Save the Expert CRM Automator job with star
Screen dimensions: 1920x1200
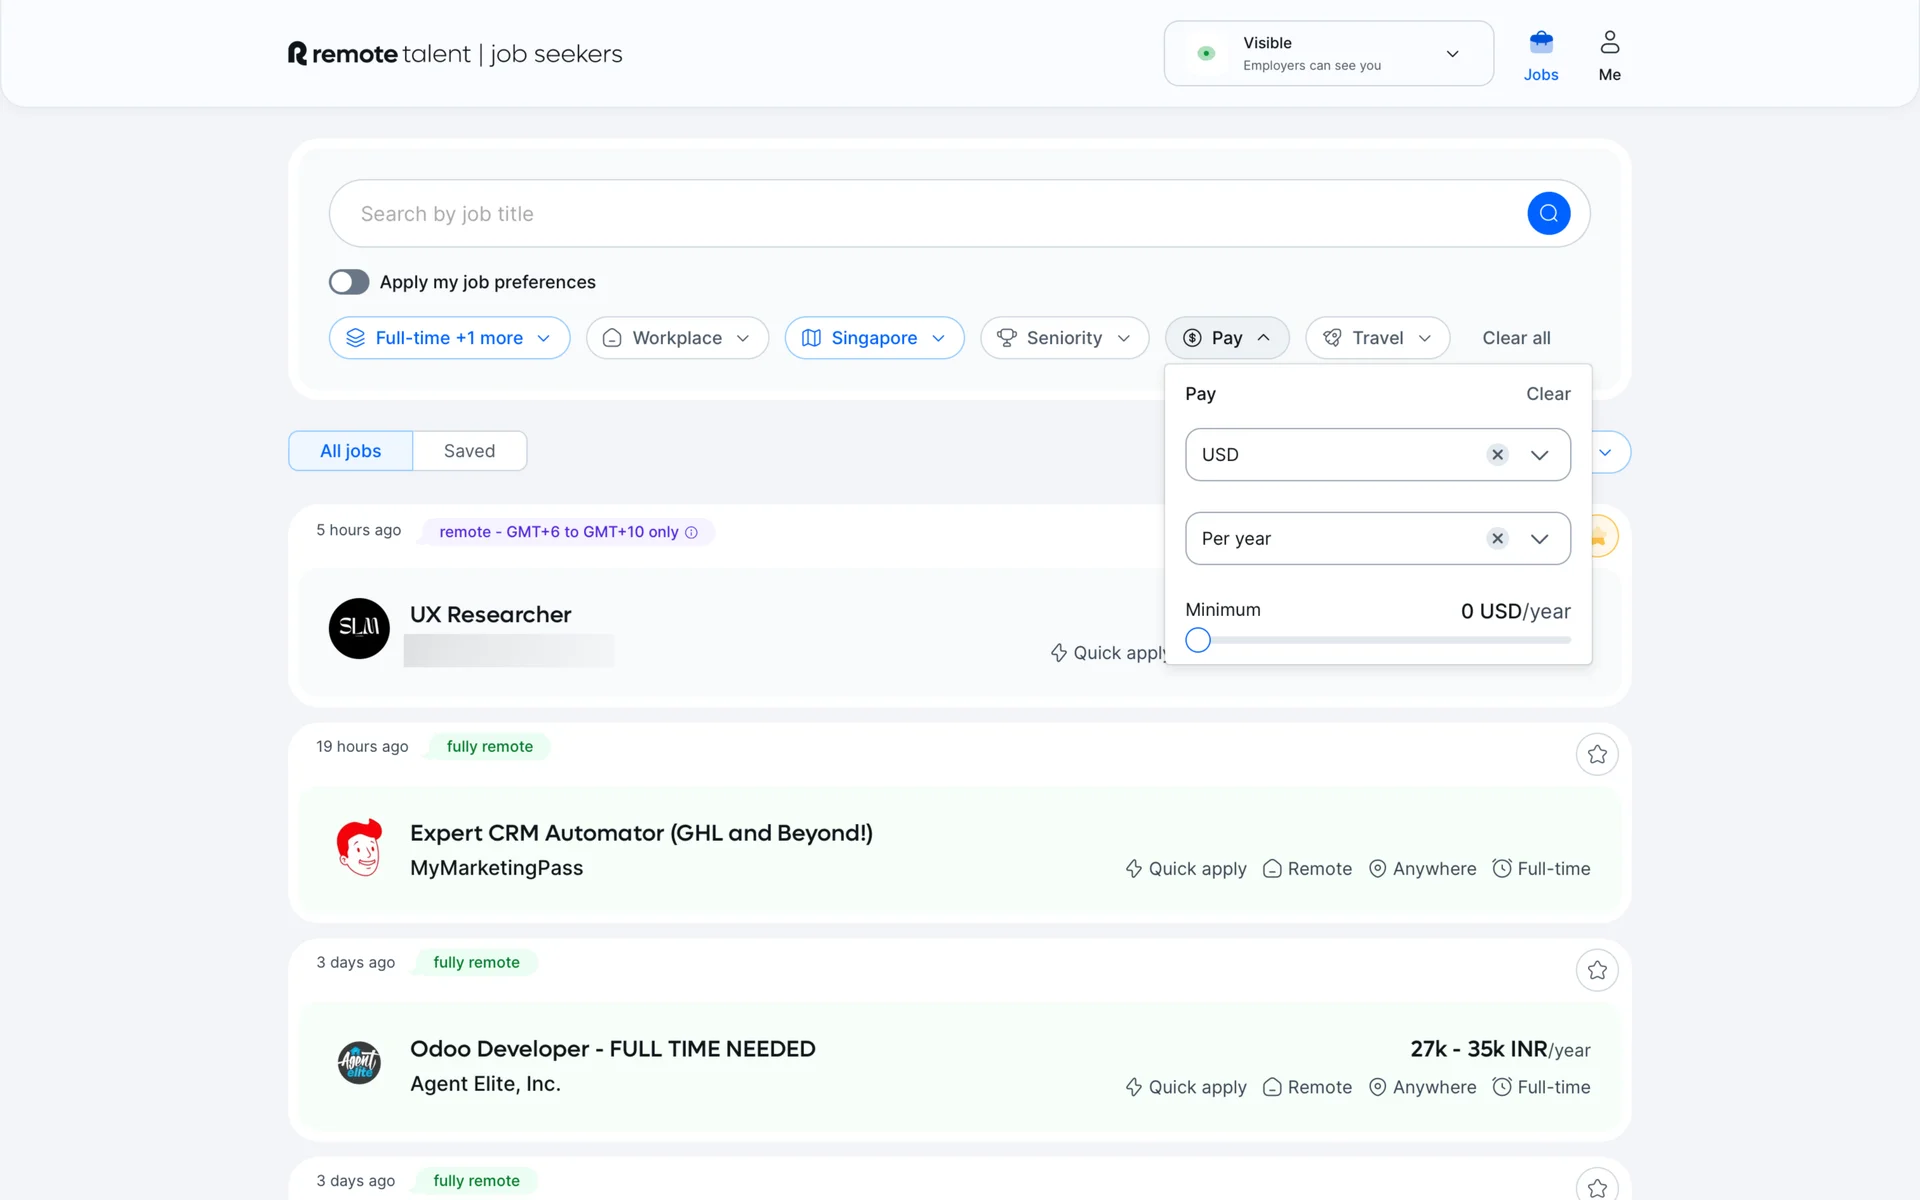click(1597, 754)
